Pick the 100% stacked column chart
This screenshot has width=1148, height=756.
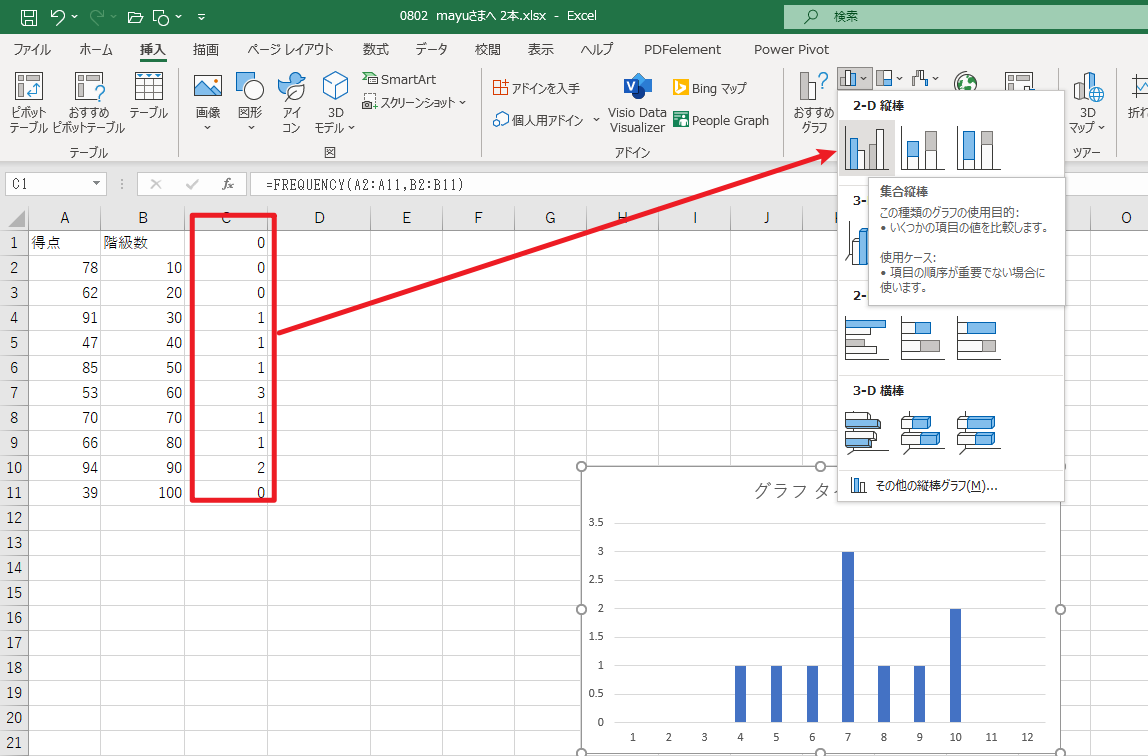coord(978,148)
